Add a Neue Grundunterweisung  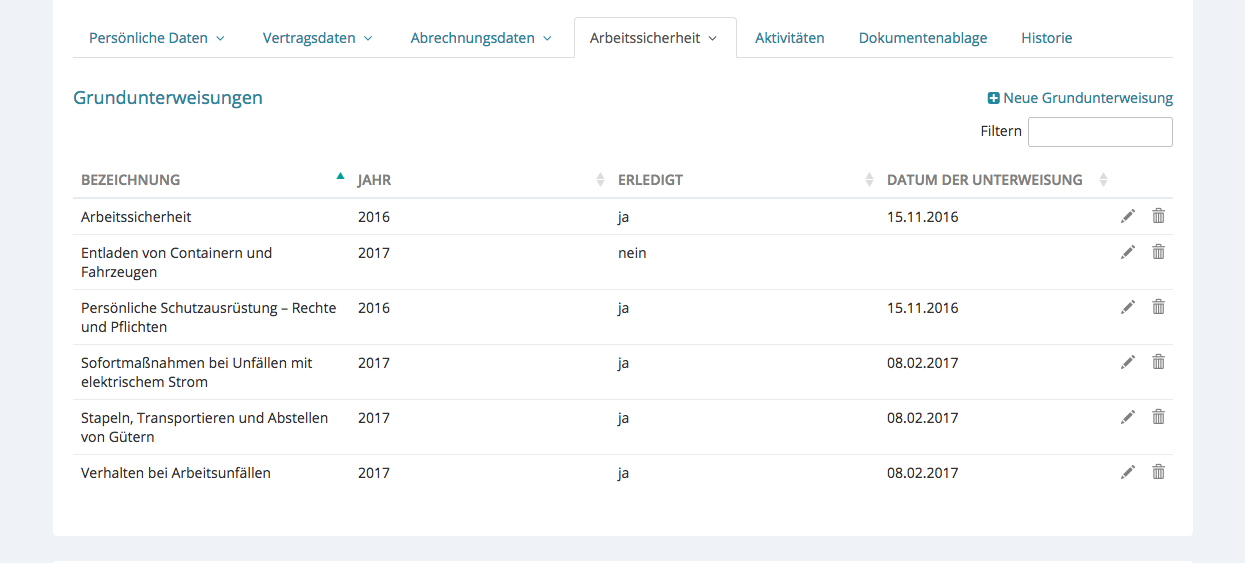(x=1080, y=98)
